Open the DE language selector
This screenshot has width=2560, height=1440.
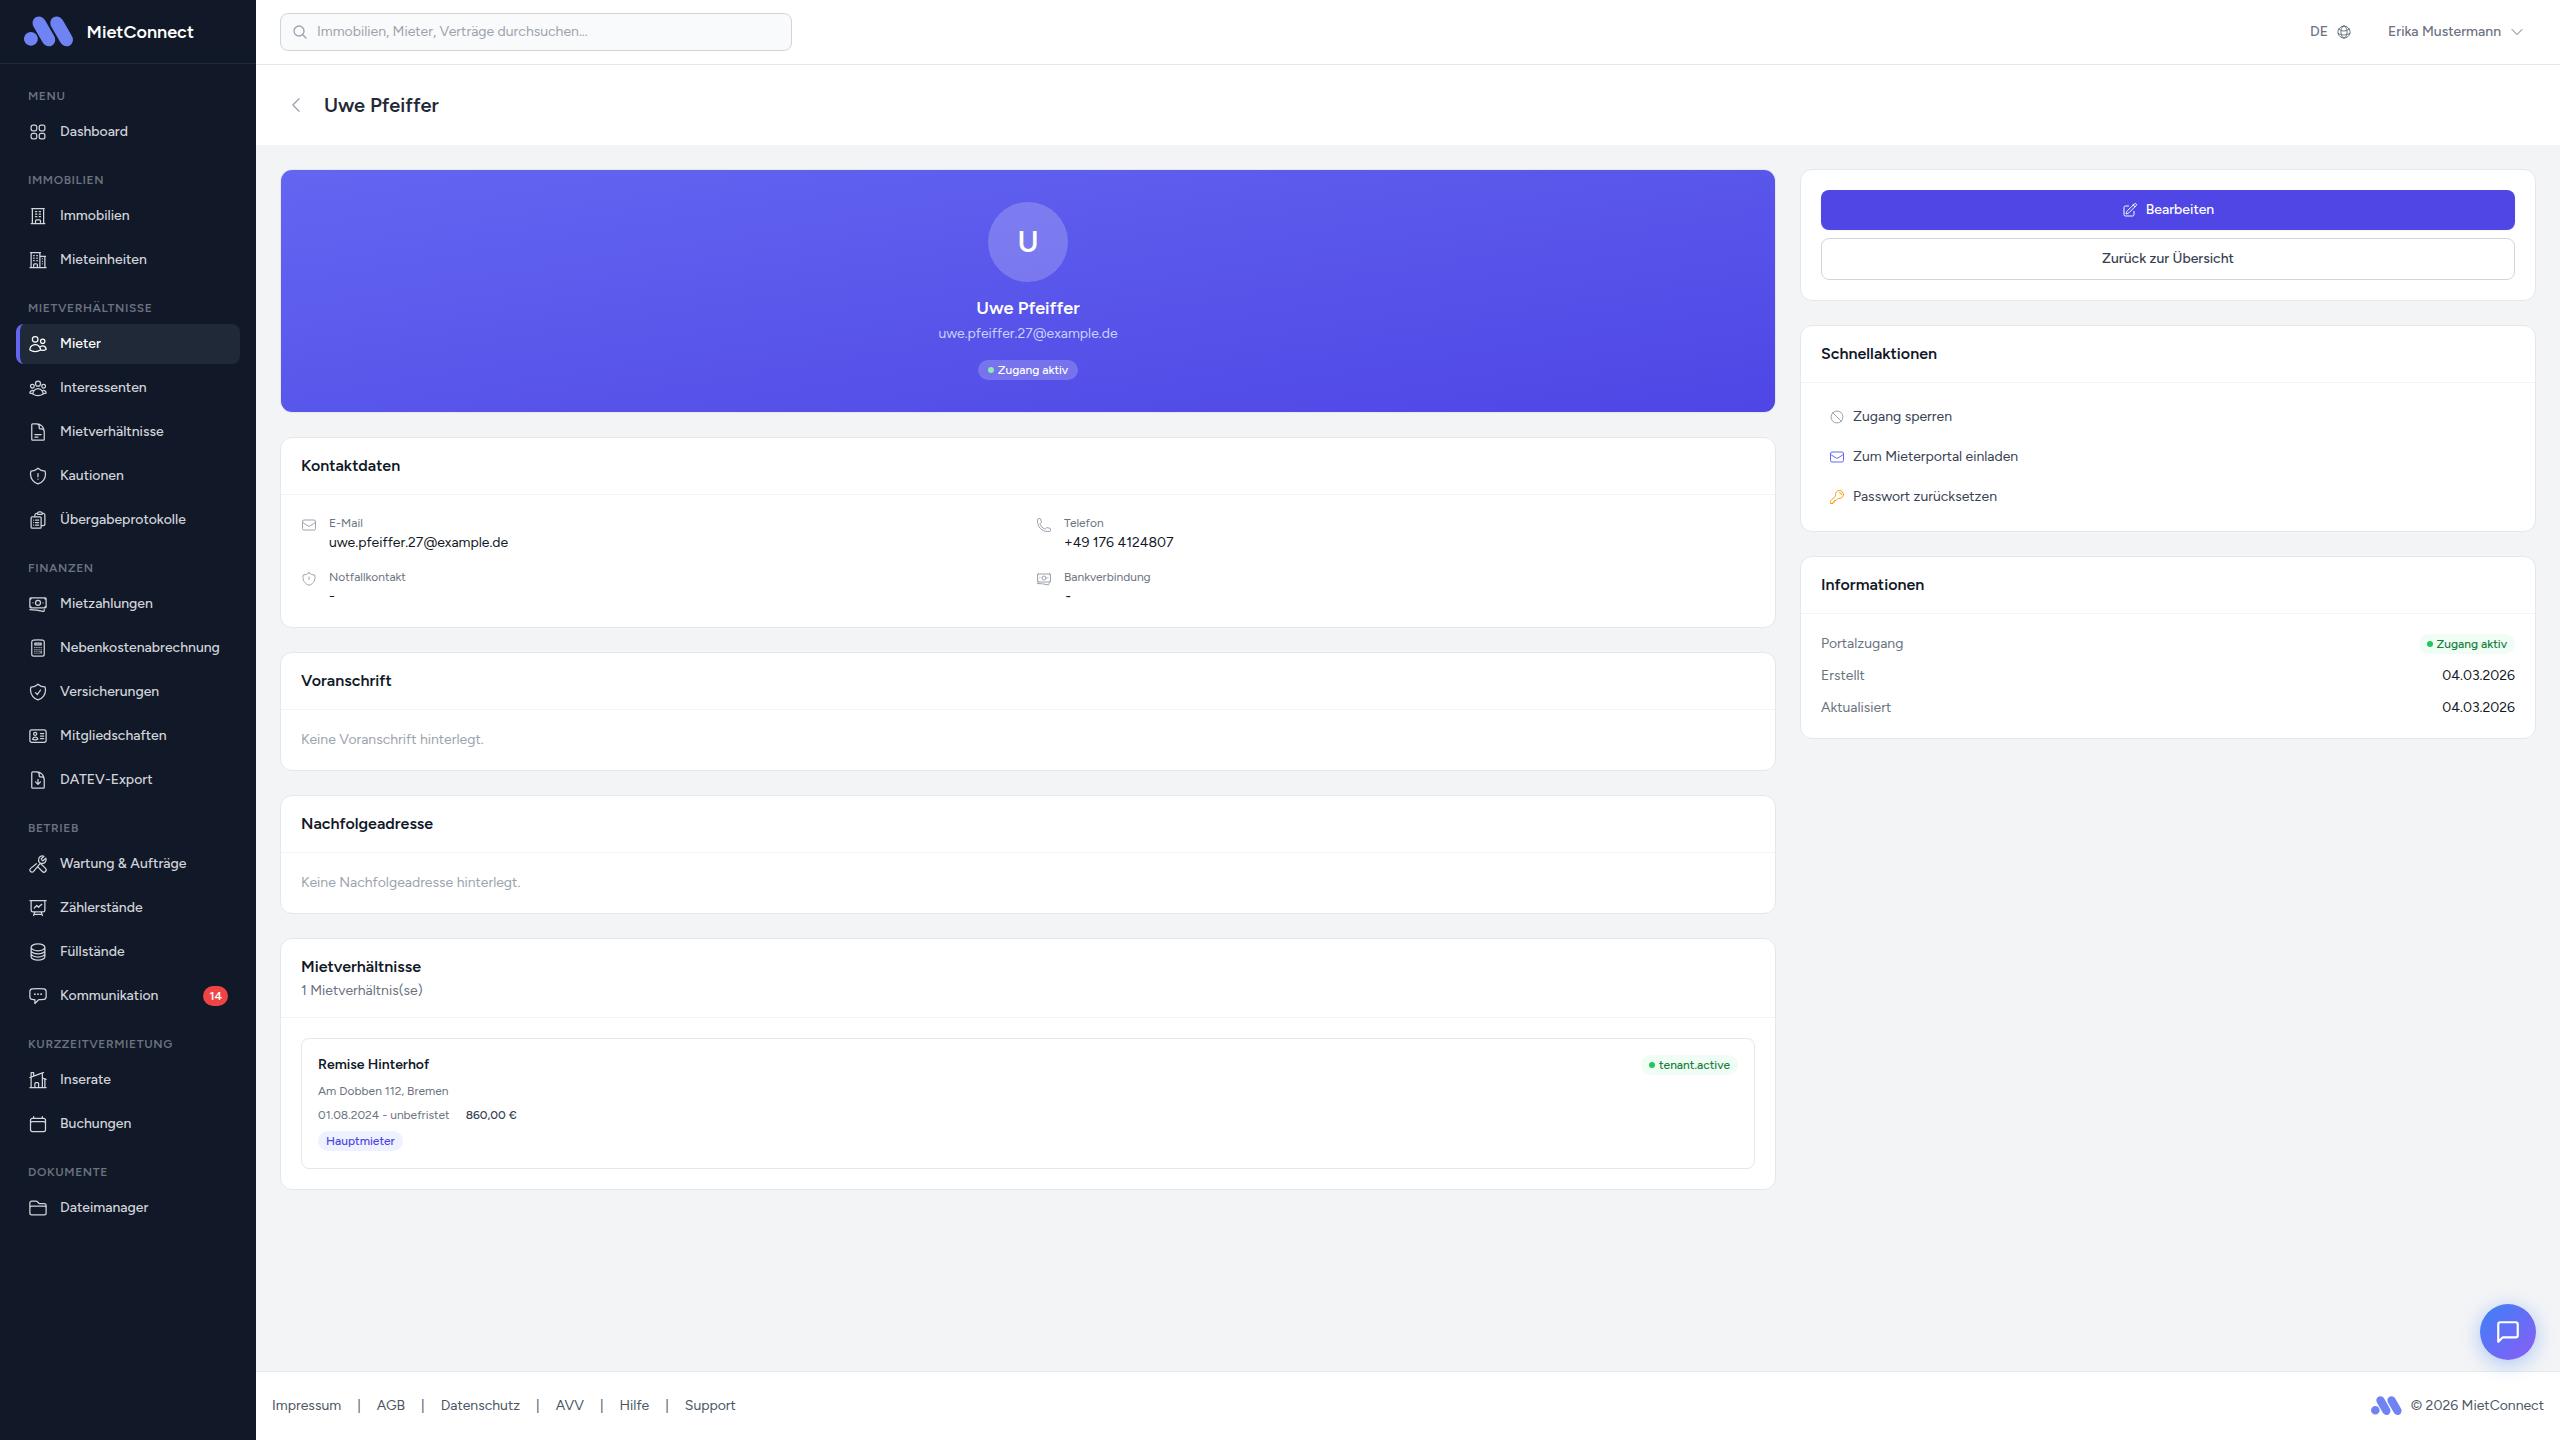point(2329,32)
